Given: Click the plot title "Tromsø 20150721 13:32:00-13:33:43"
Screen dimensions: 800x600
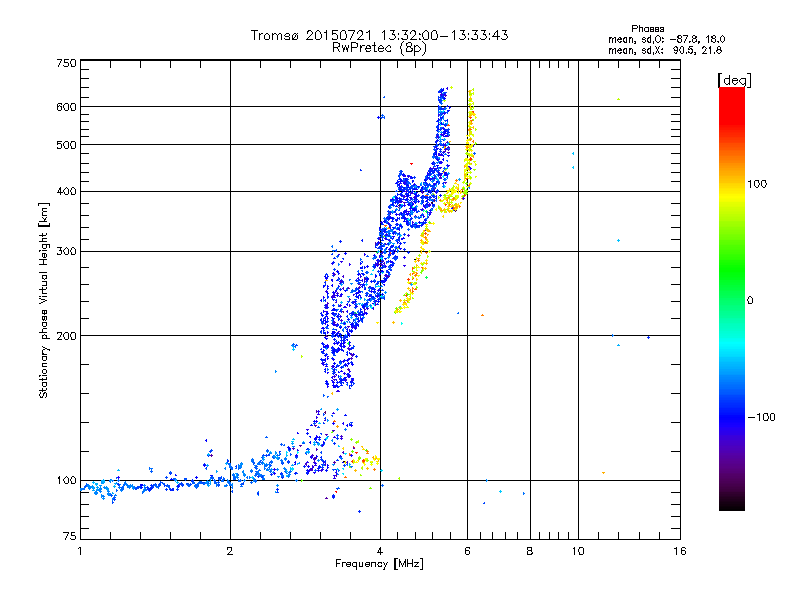Looking at the screenshot, I should [379, 35].
